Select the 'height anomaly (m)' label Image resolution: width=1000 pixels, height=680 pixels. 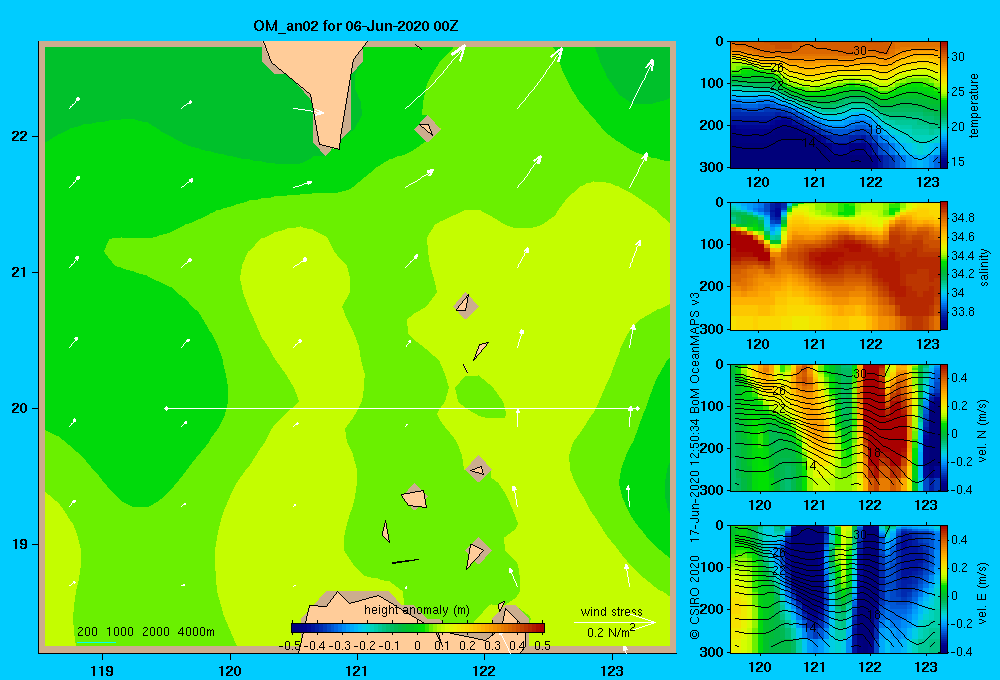click(x=416, y=610)
